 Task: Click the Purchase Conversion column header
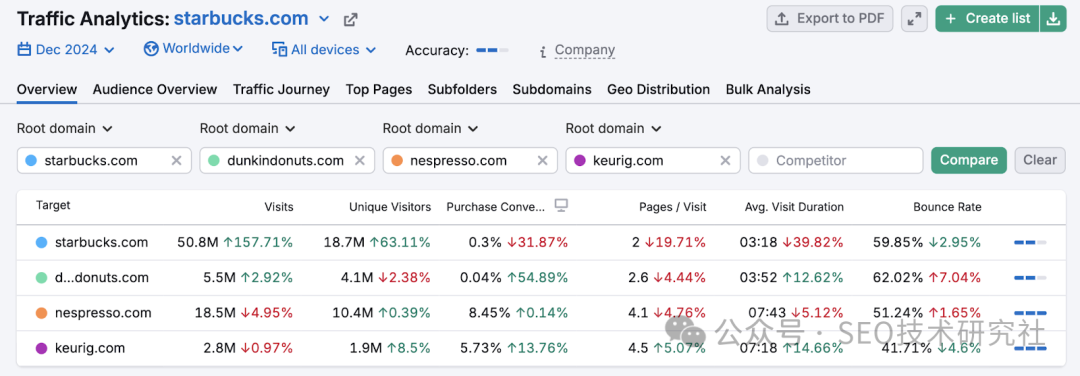coord(496,207)
